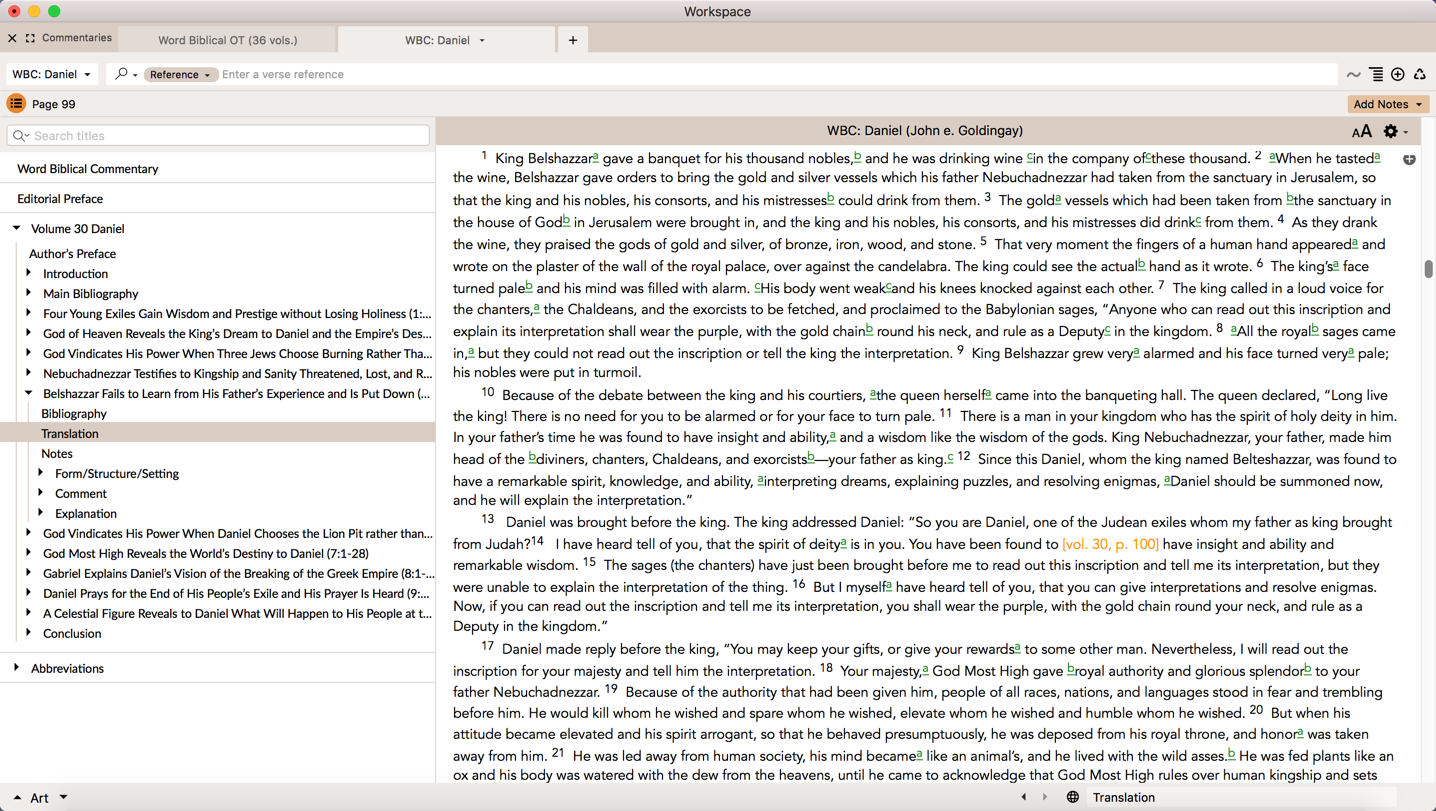Image resolution: width=1436 pixels, height=811 pixels.
Task: Open WBC: Daniel tab dropdown arrow
Action: point(482,41)
